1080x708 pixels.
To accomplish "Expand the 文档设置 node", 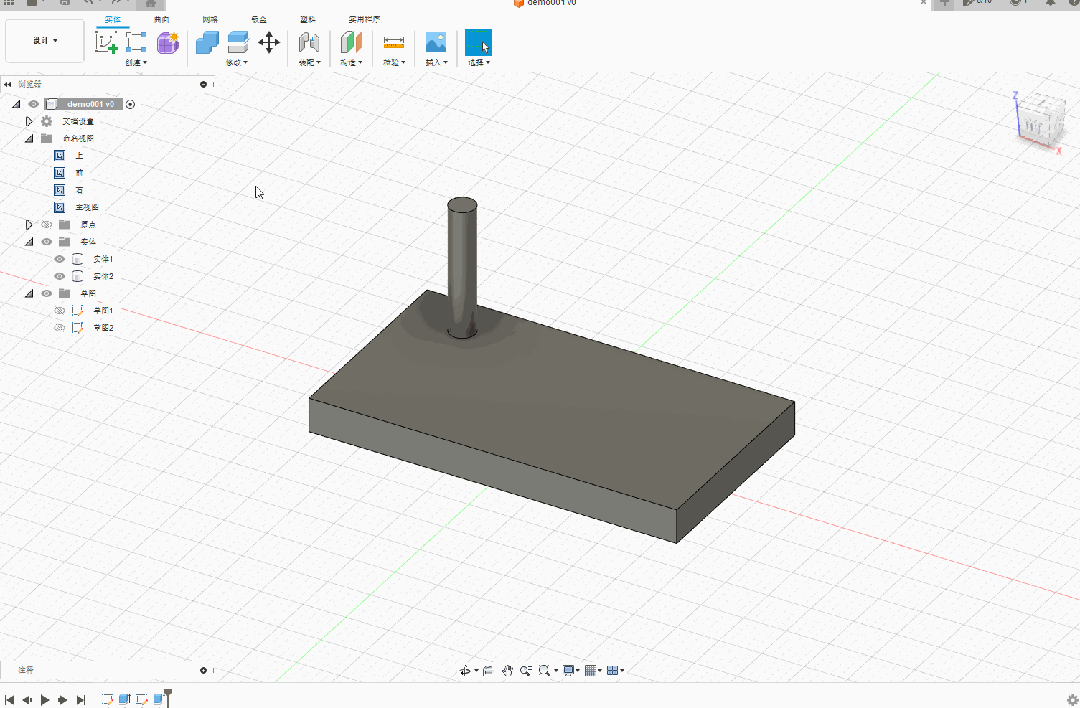I will coord(28,121).
